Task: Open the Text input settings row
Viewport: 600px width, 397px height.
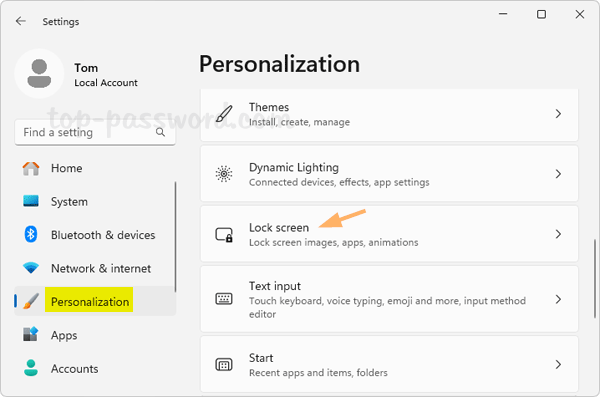Action: (x=389, y=299)
